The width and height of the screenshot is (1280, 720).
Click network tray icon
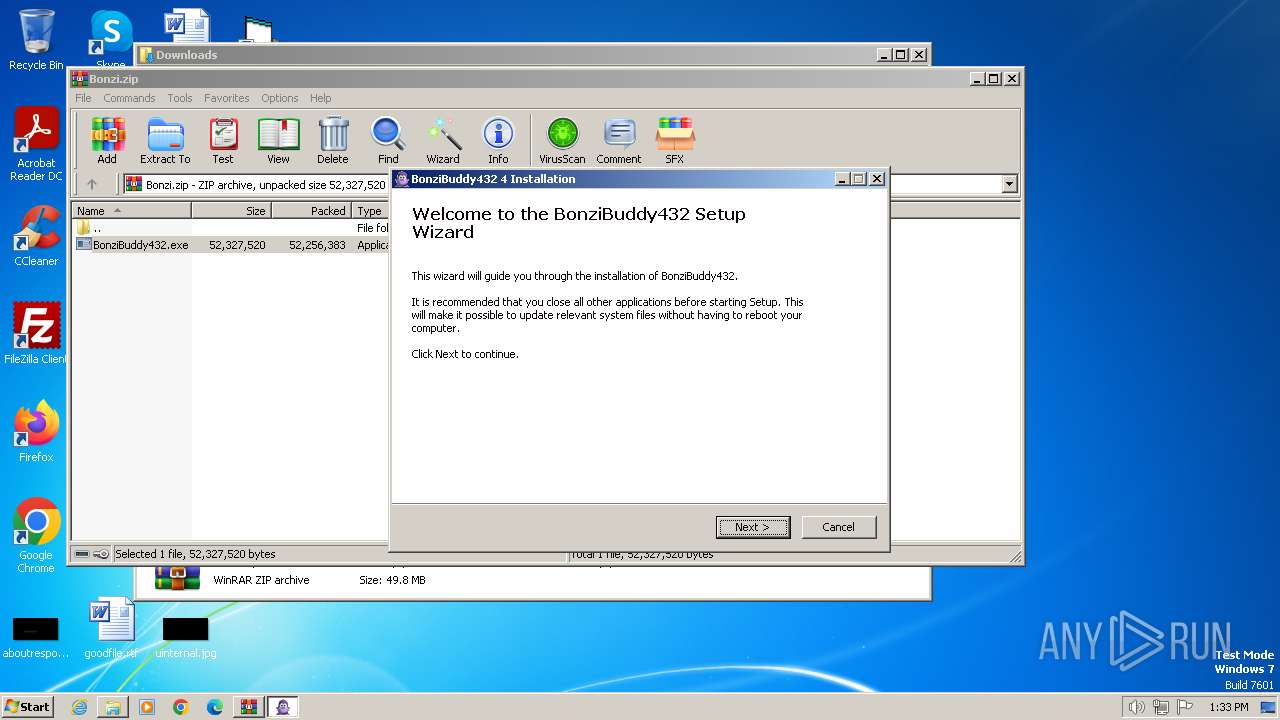1161,707
